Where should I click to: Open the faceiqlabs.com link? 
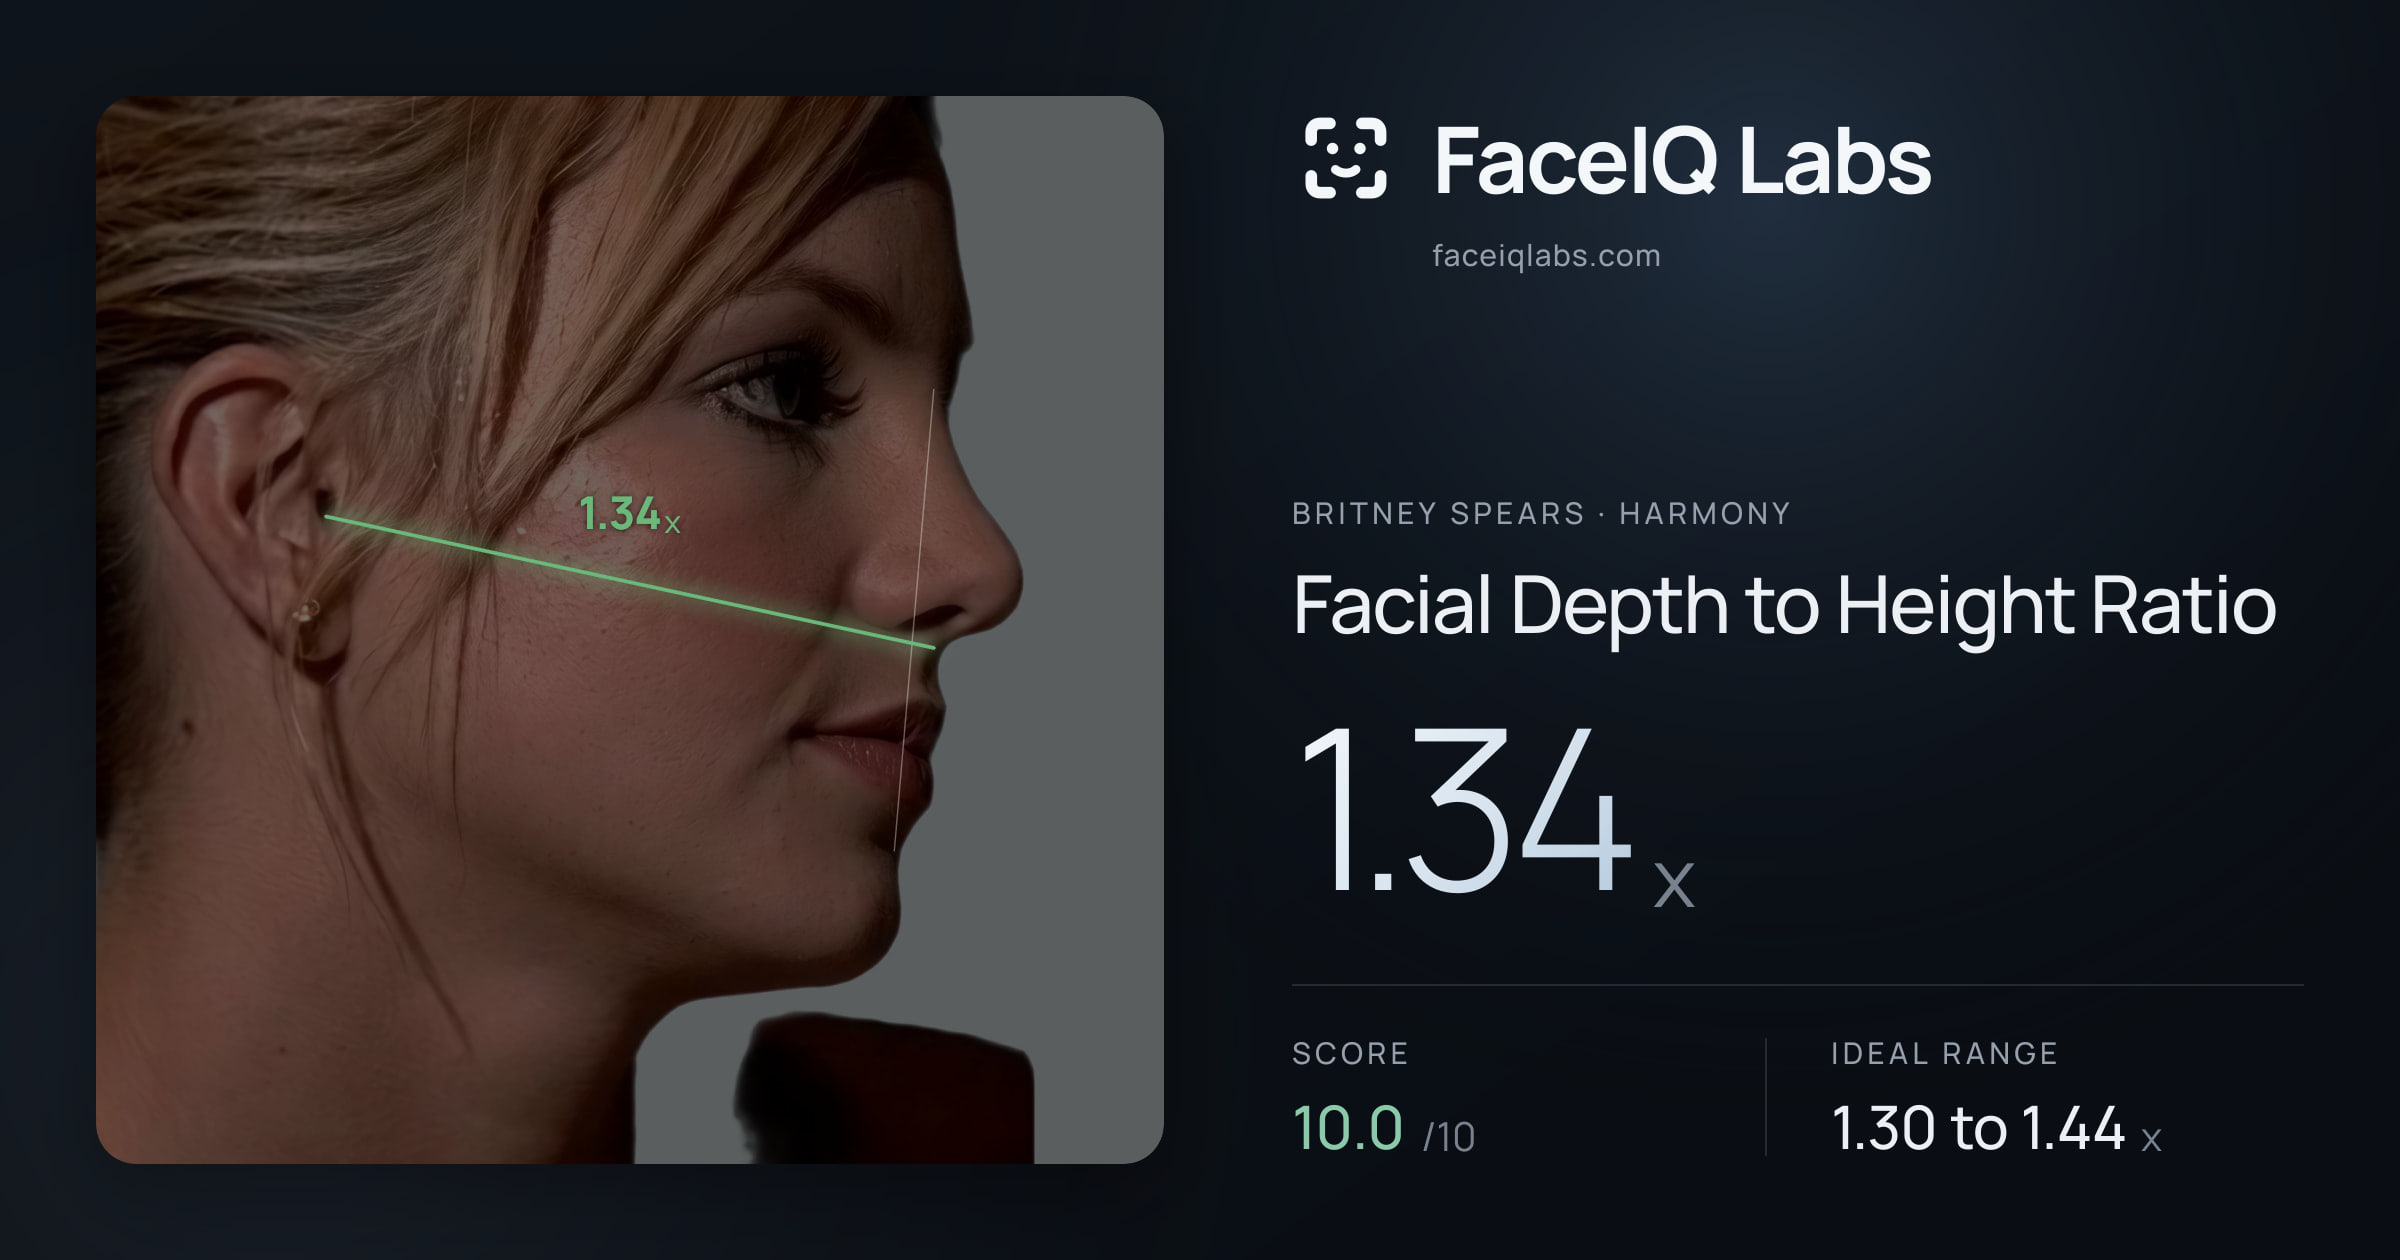click(1546, 256)
